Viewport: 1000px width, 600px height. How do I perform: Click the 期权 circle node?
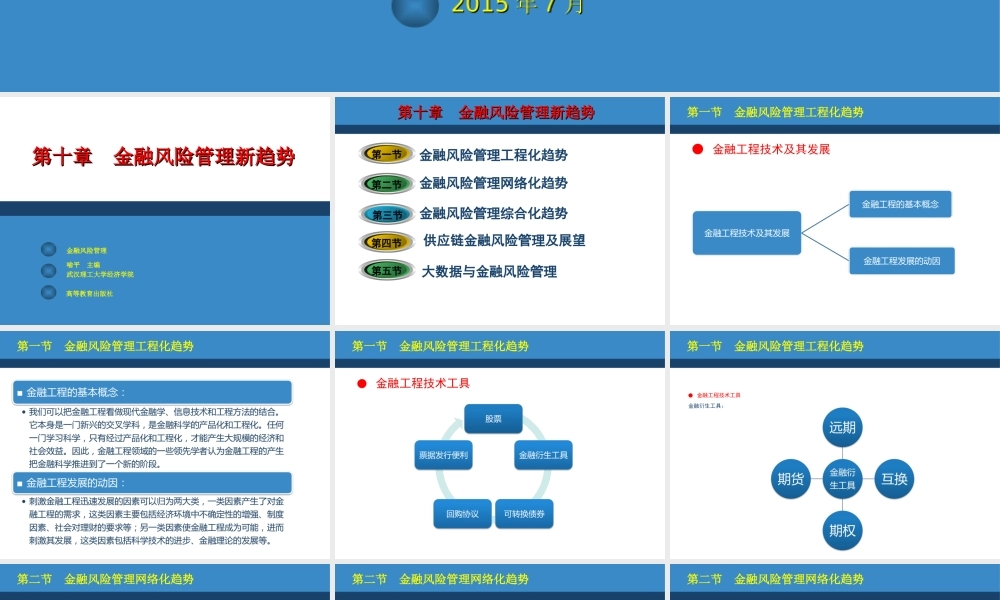coord(841,531)
